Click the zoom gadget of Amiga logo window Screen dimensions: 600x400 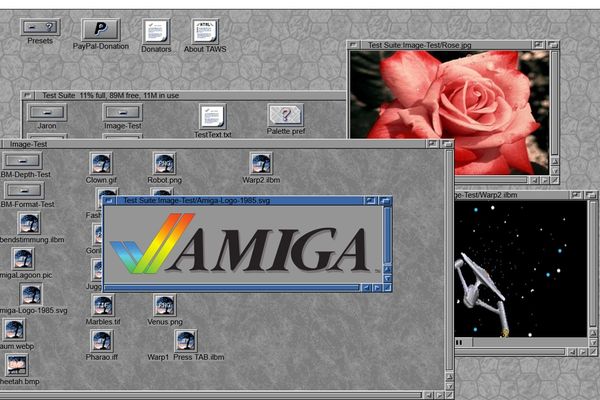(x=370, y=201)
